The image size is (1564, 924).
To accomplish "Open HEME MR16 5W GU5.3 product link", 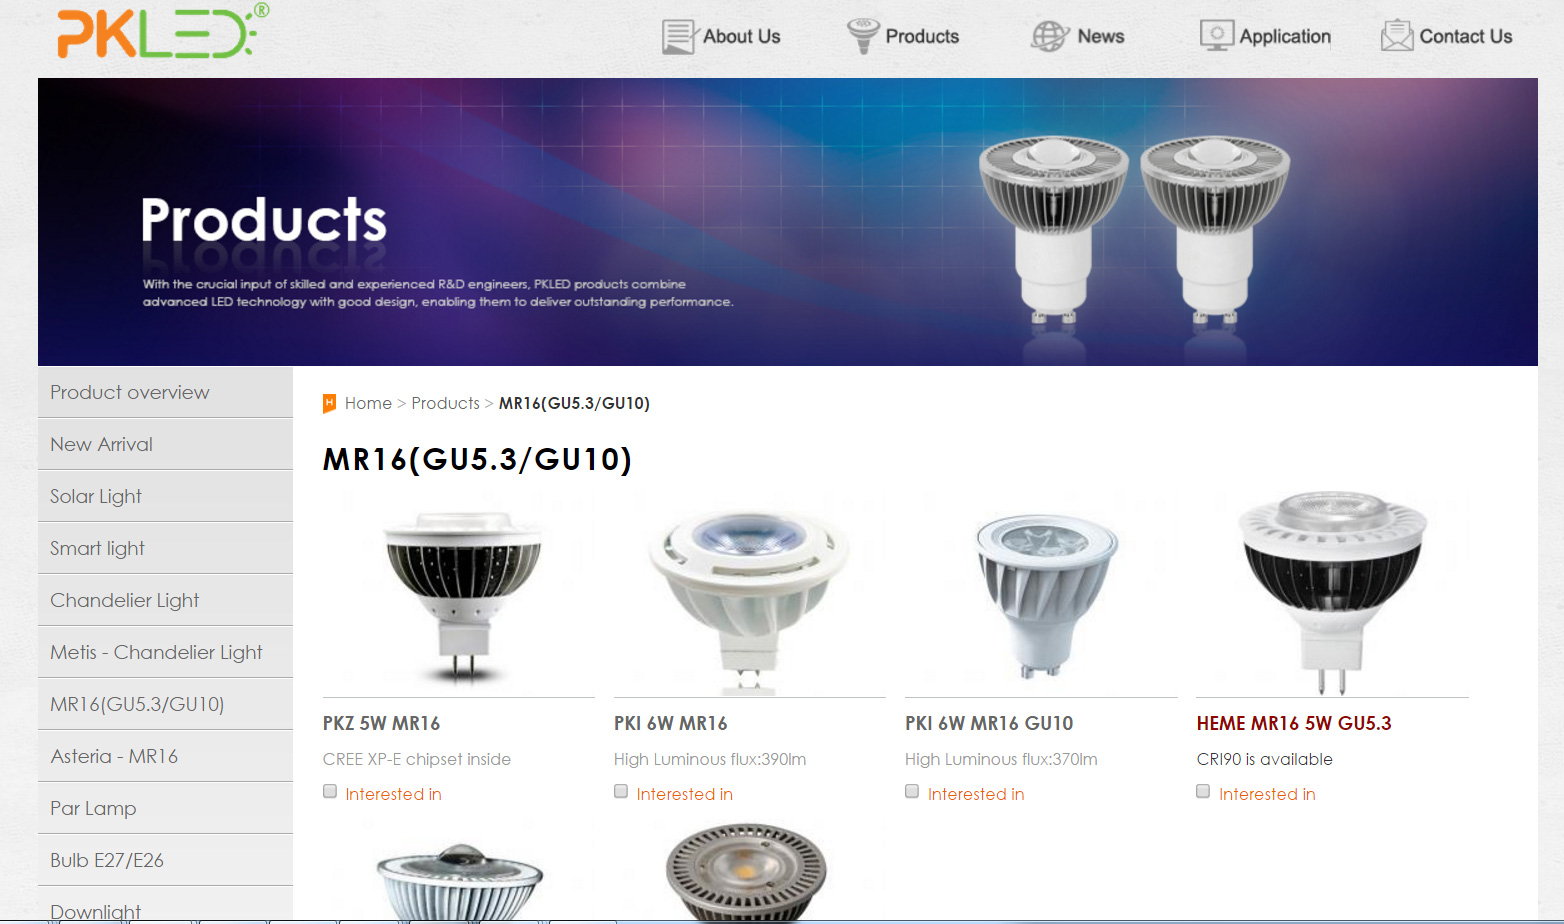I will [1294, 723].
